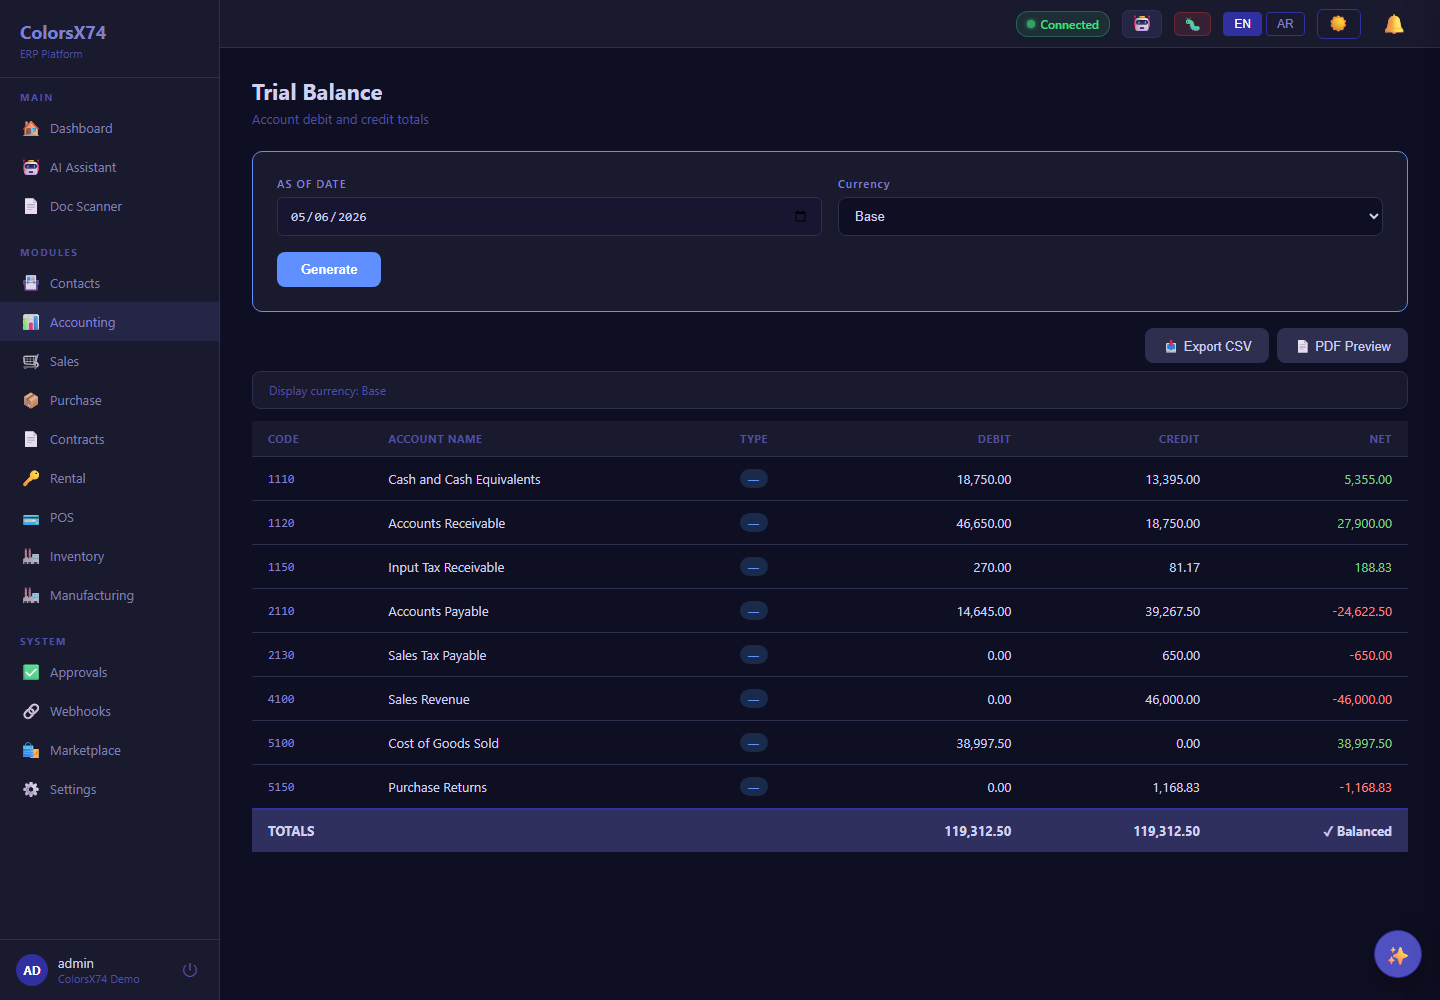Toggle the sun light theme button
This screenshot has width=1440, height=1000.
pos(1339,24)
